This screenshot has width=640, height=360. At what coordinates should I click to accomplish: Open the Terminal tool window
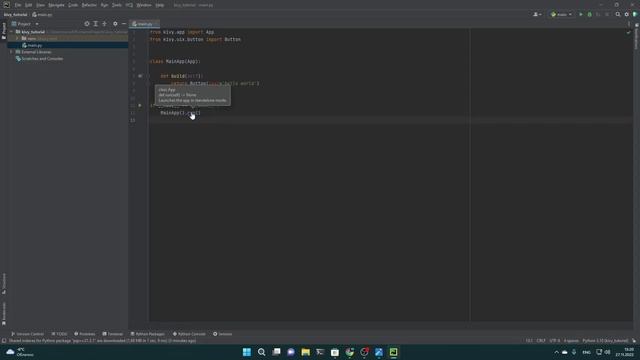pyautogui.click(x=112, y=334)
